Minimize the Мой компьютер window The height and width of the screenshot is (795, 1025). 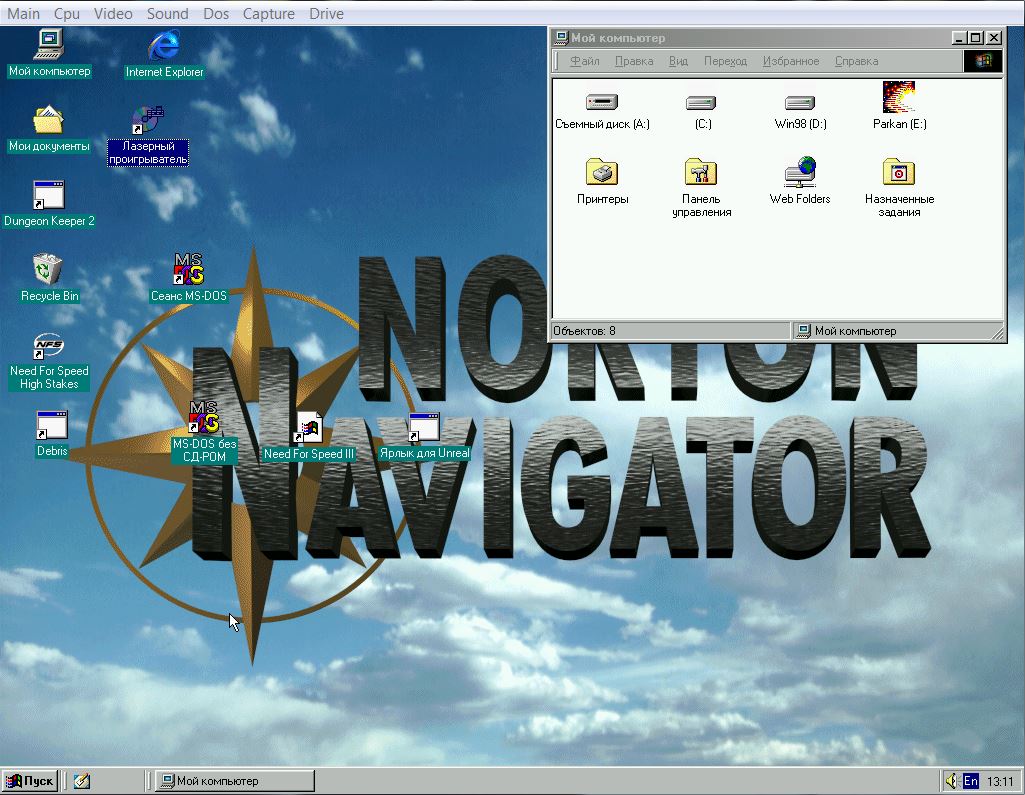(958, 38)
